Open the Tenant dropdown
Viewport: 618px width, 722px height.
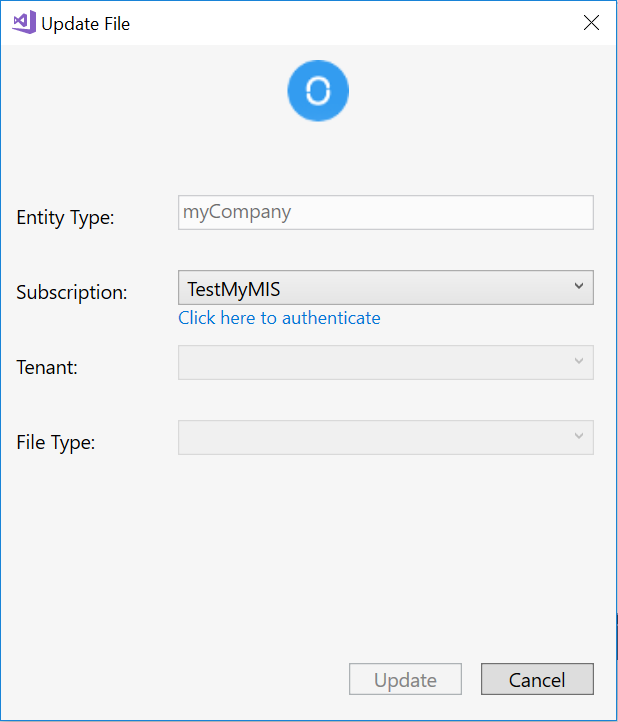pos(385,362)
